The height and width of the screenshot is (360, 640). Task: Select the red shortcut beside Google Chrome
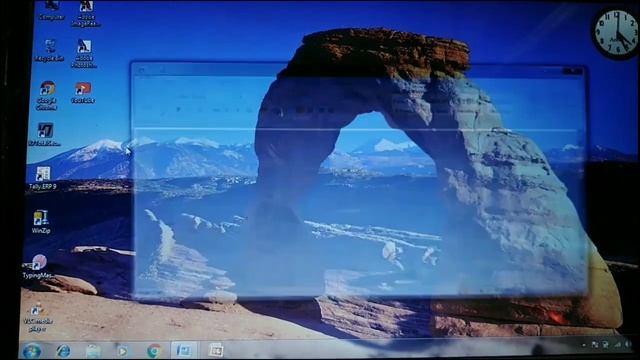[x=83, y=93]
